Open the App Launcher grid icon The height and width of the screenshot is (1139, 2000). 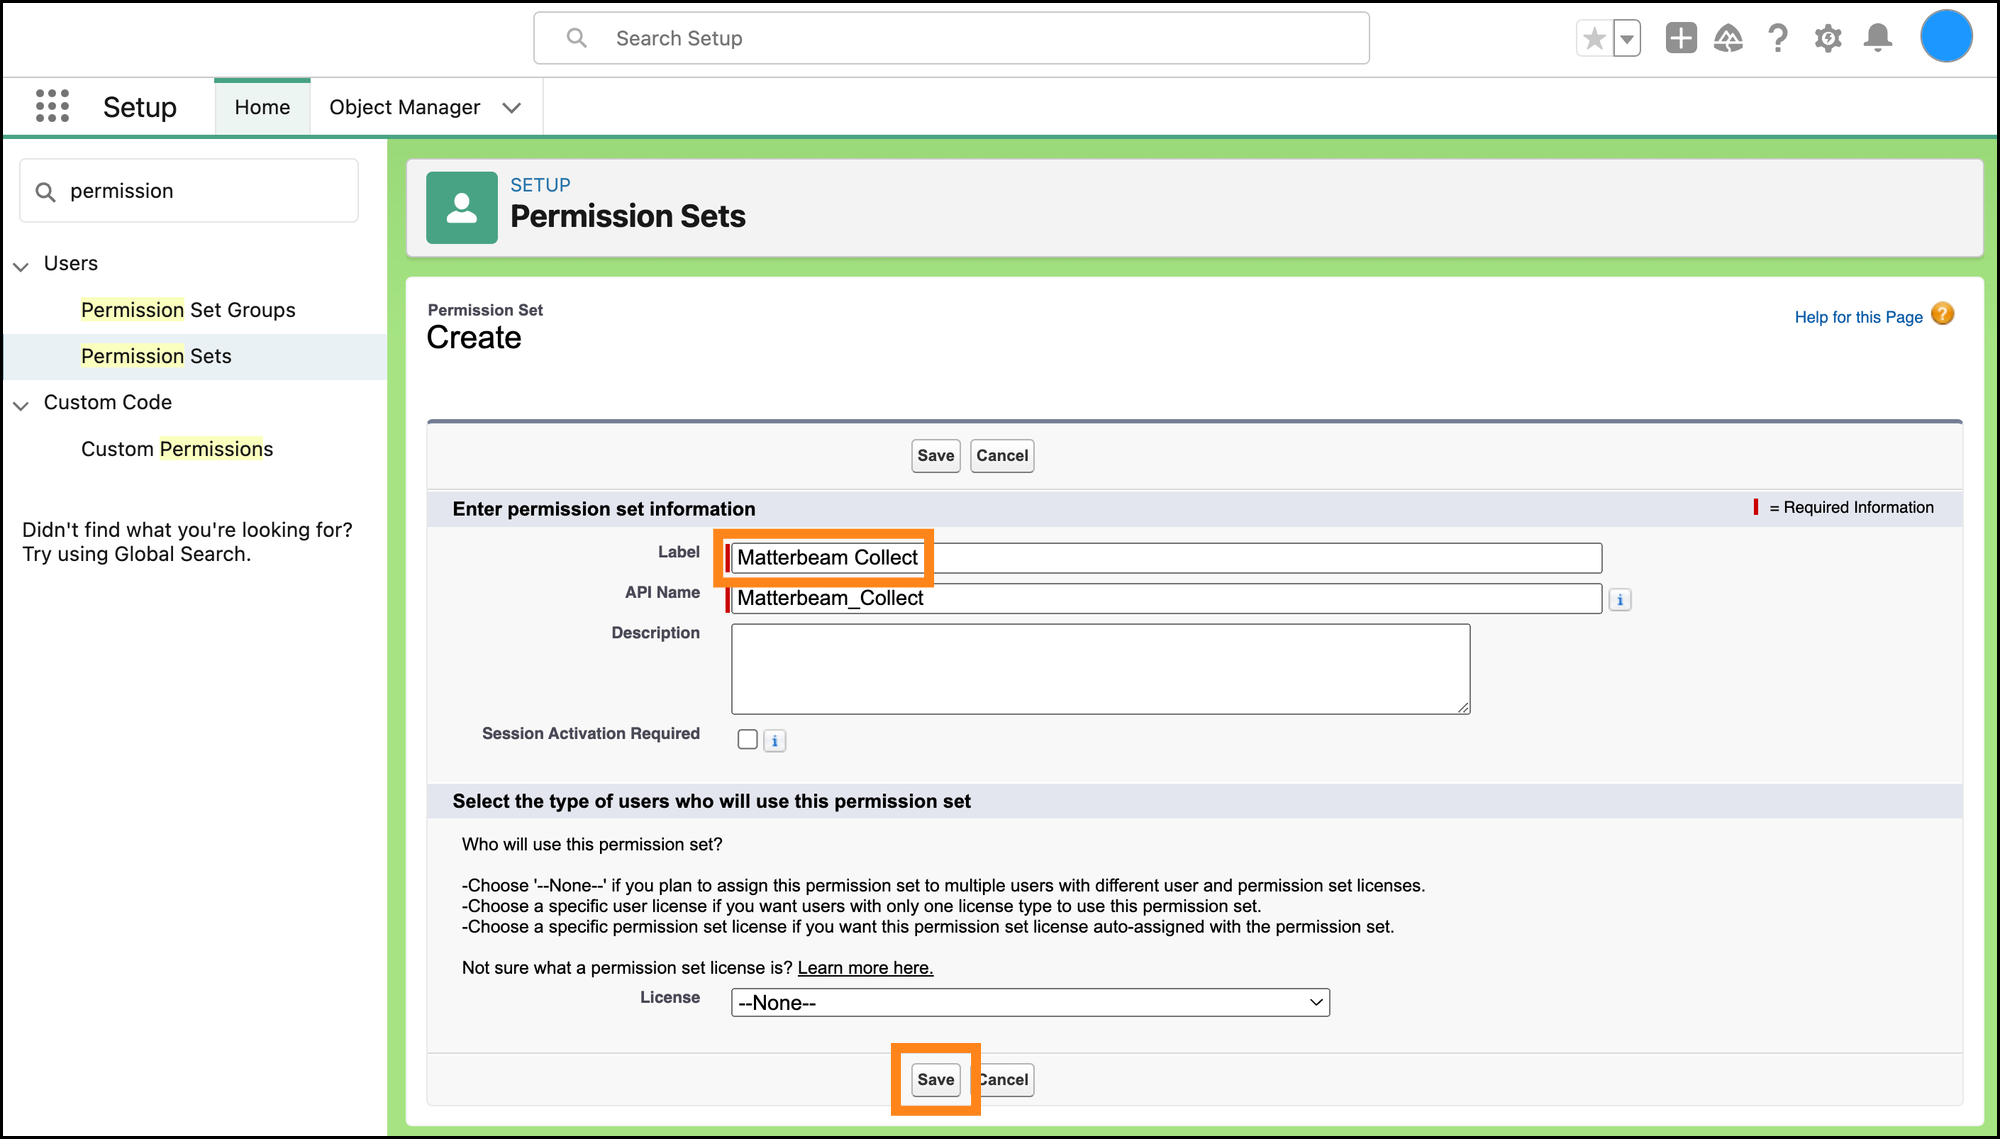click(52, 106)
